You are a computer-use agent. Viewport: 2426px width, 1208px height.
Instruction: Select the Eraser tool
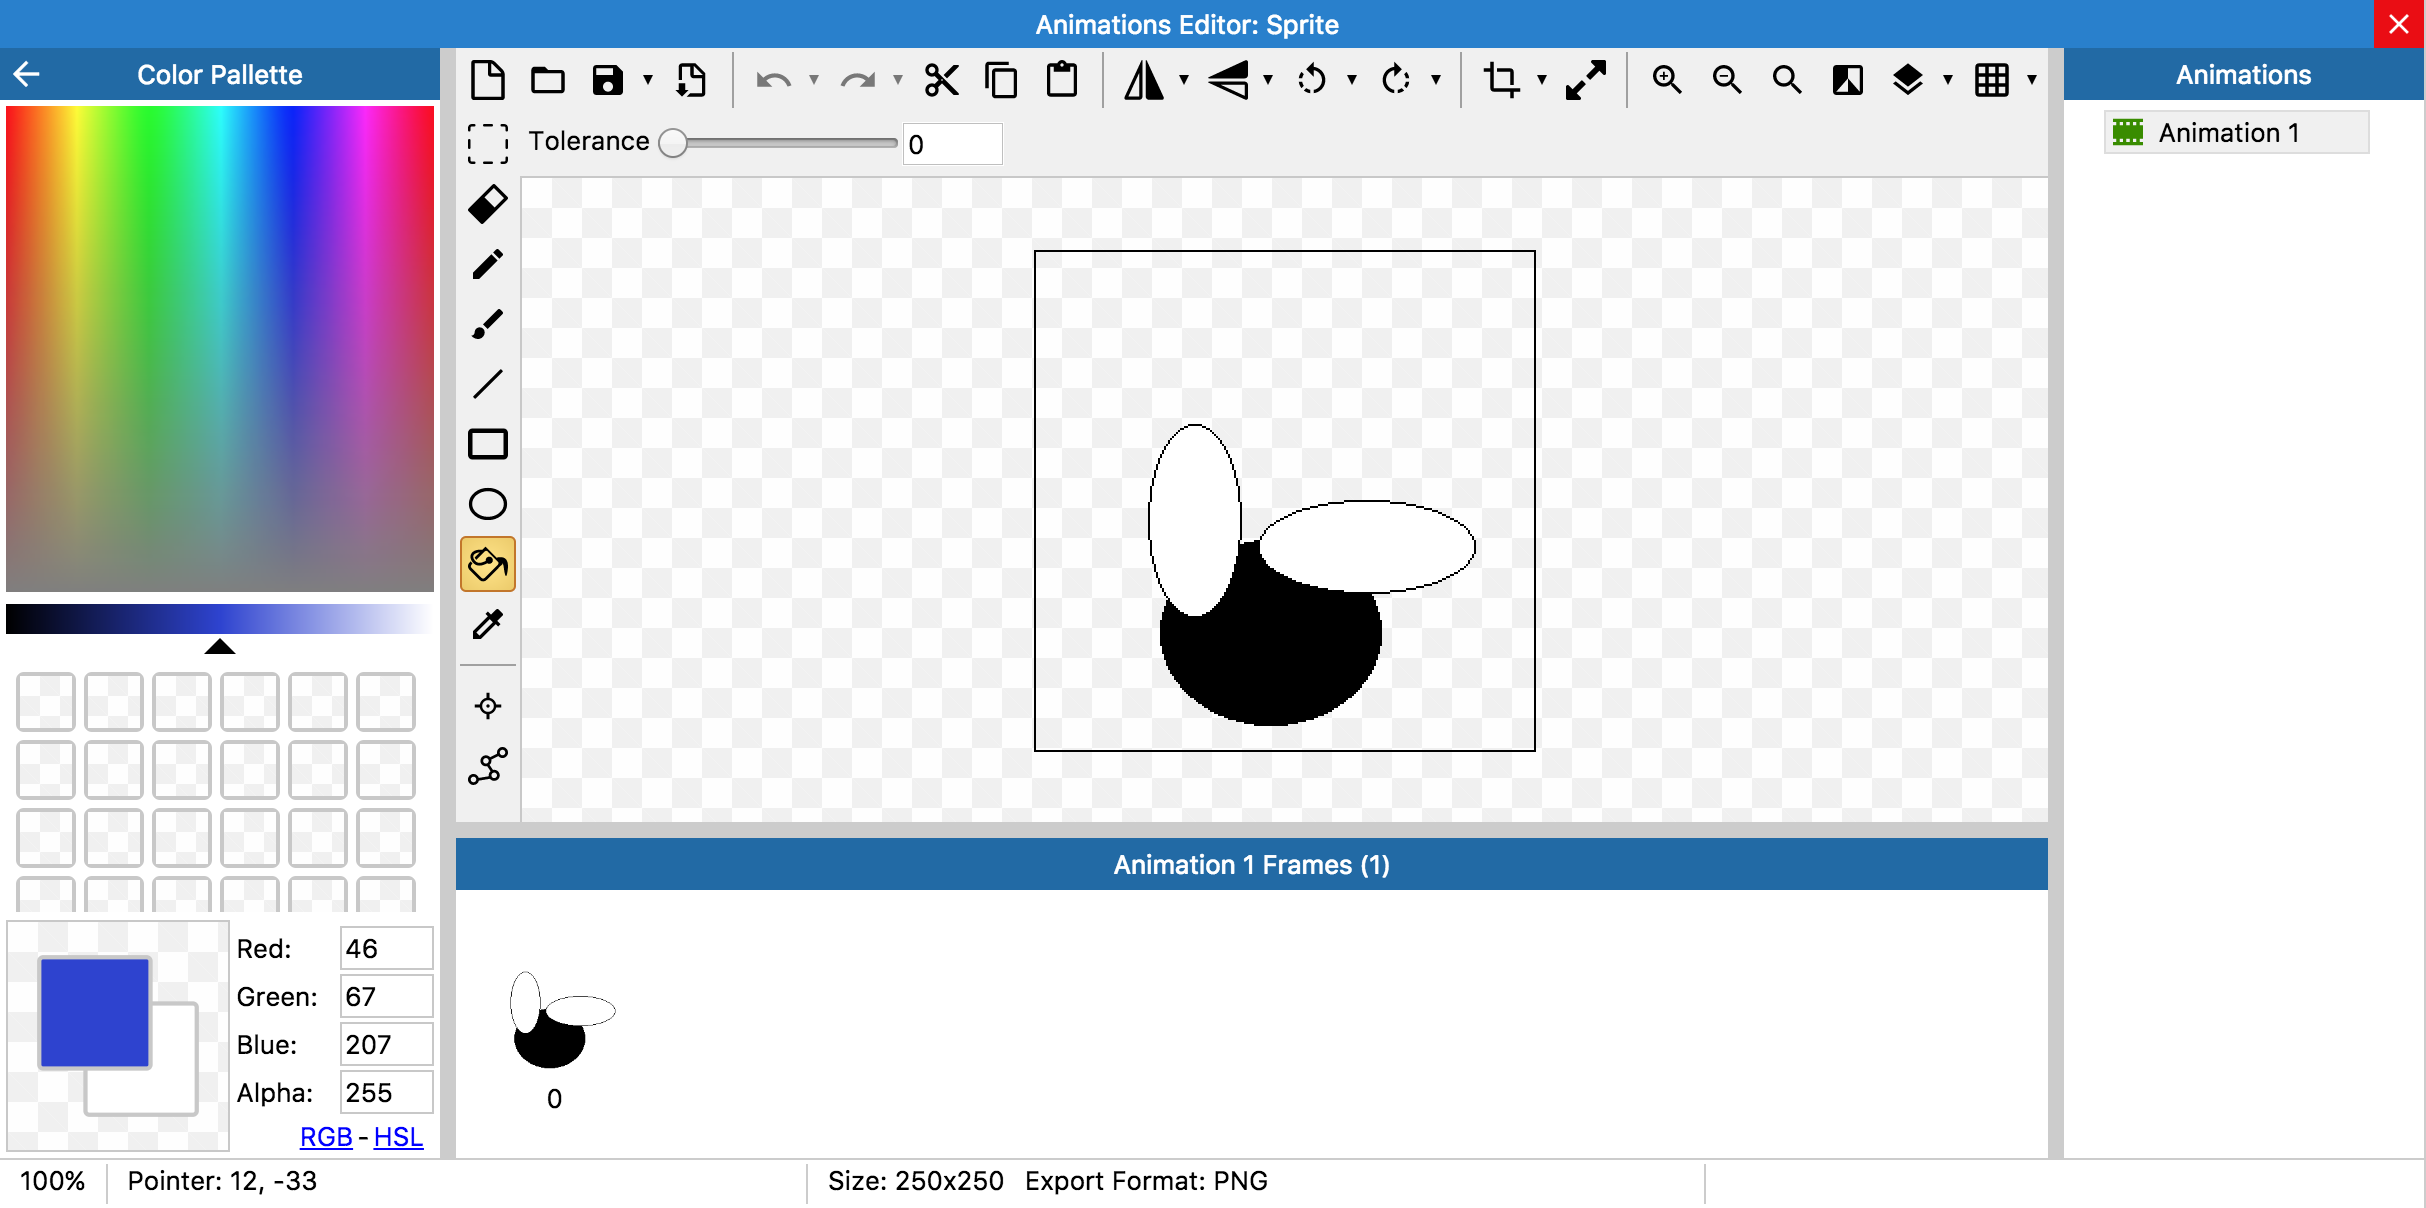tap(487, 204)
